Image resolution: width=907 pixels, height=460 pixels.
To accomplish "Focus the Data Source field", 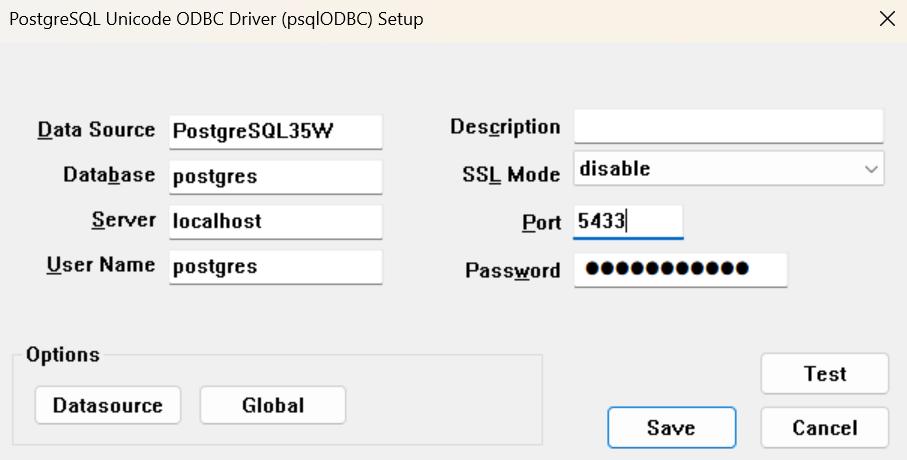I will 276,131.
